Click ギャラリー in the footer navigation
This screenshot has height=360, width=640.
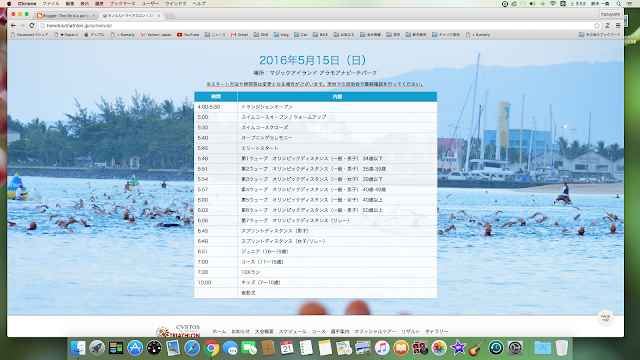click(x=437, y=331)
